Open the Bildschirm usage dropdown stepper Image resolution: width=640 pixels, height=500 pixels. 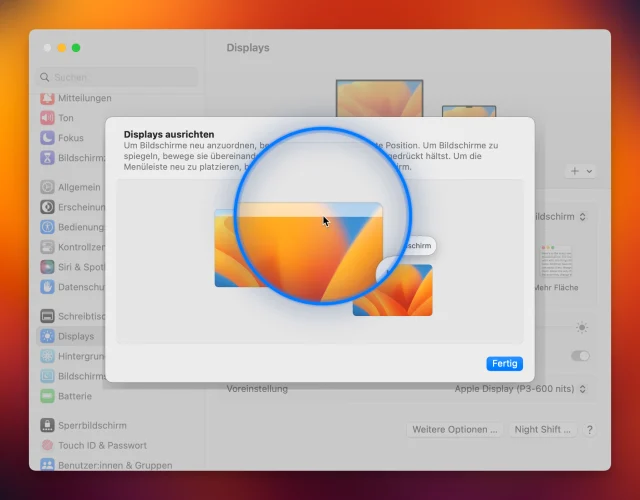(x=582, y=217)
